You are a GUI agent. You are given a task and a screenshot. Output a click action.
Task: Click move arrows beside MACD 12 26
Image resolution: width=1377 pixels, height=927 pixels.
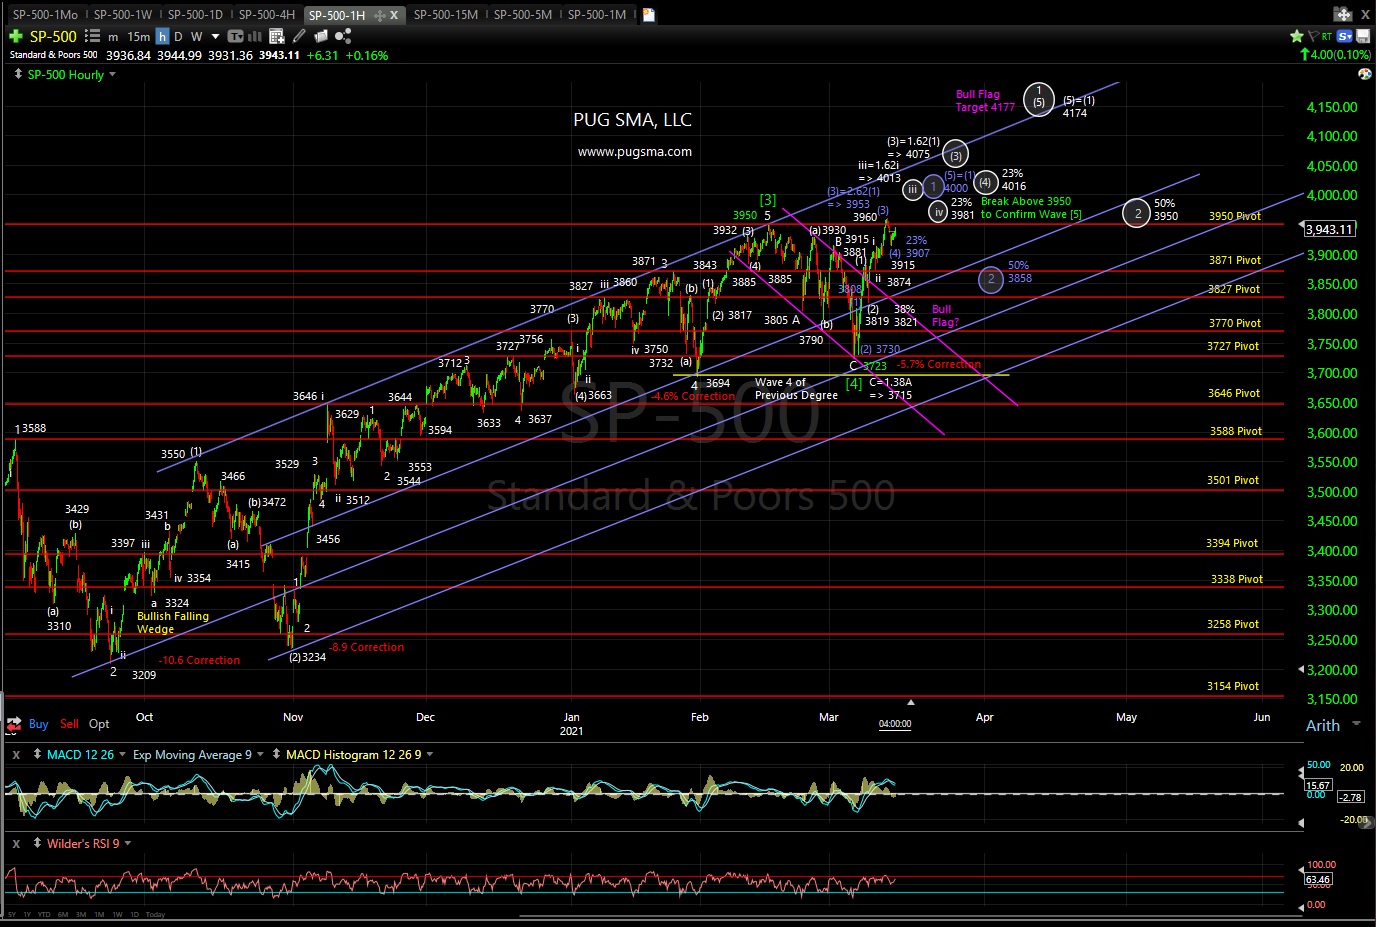[x=37, y=754]
